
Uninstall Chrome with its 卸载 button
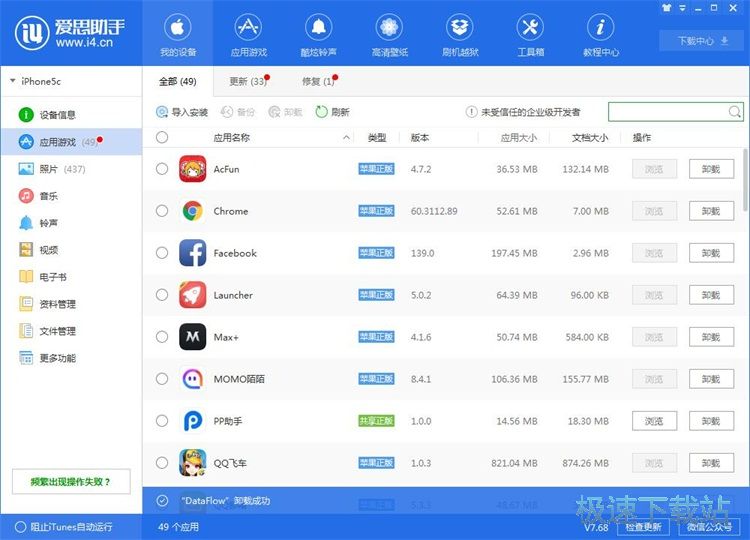[x=711, y=211]
